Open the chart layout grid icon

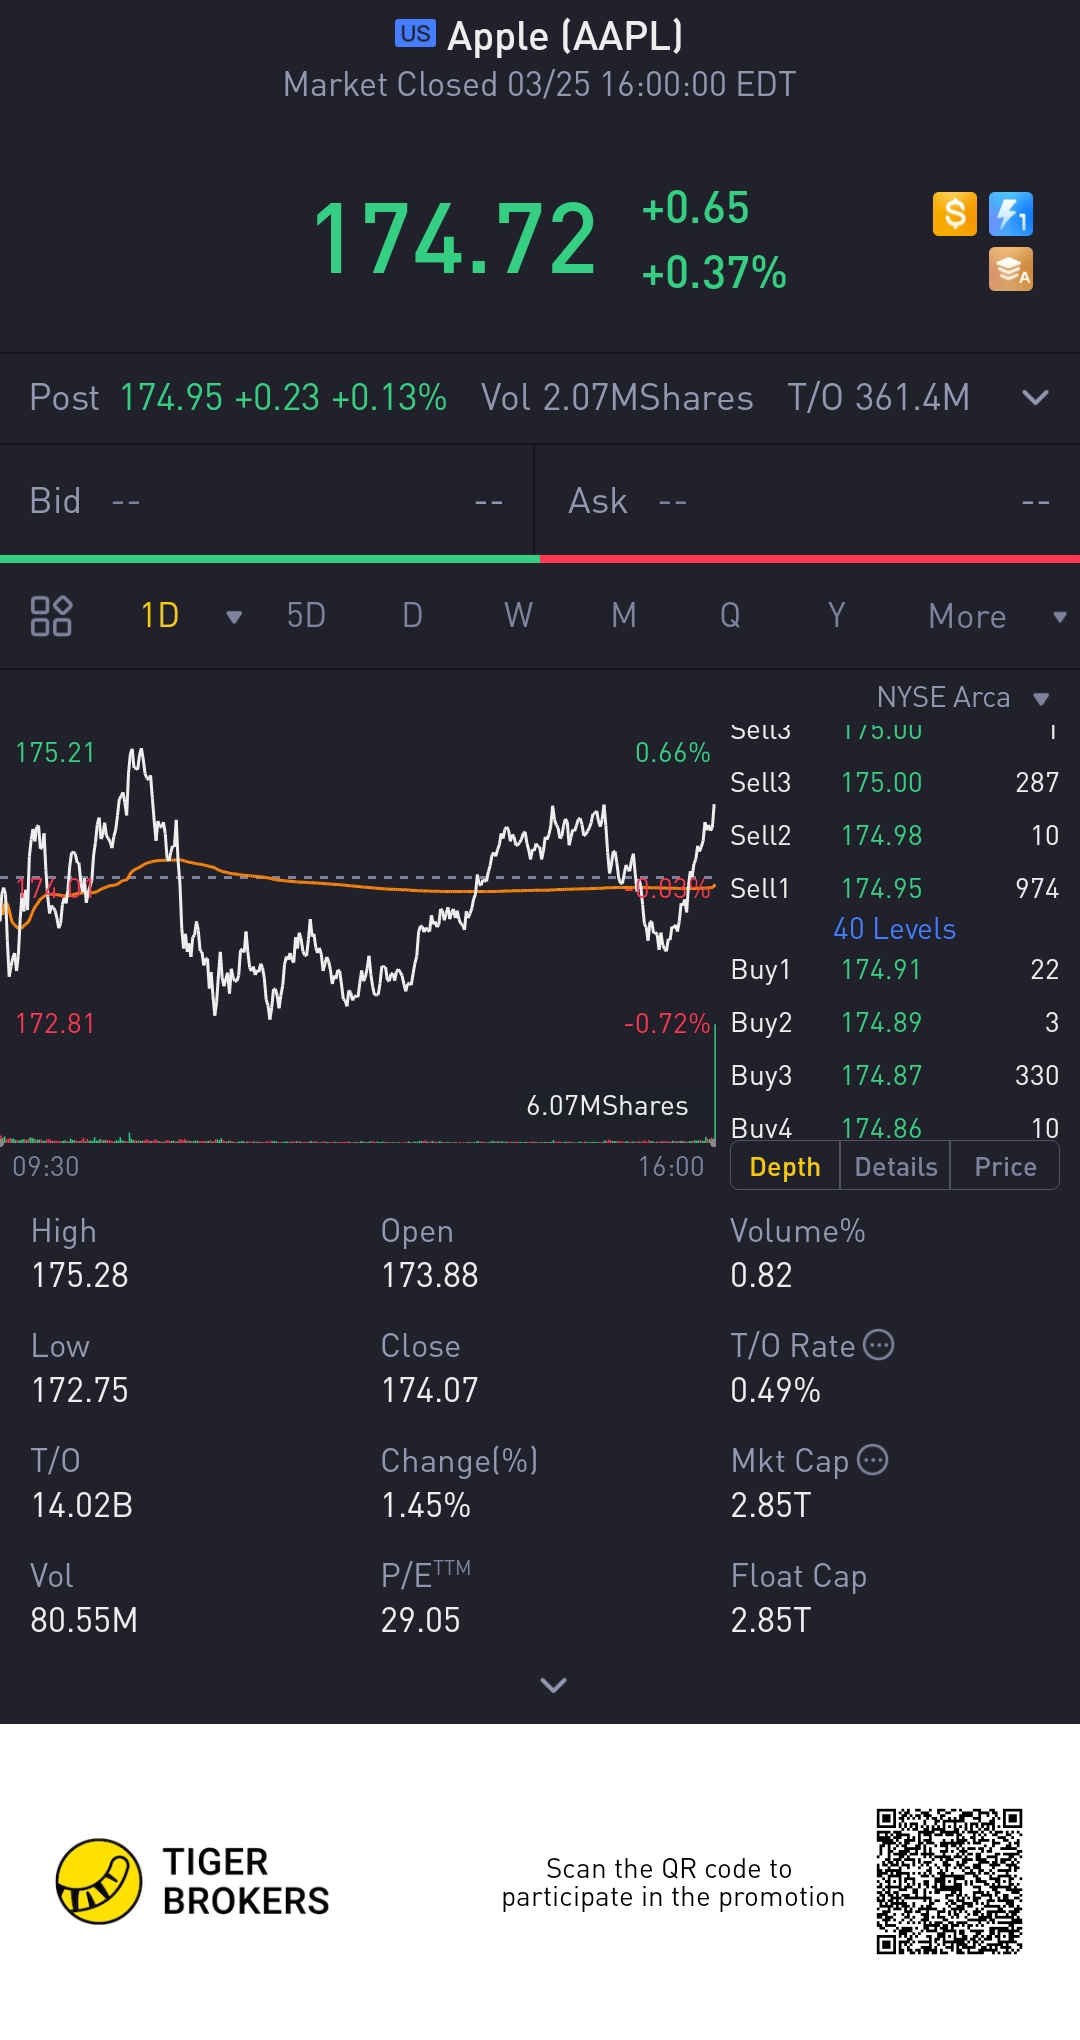(51, 616)
